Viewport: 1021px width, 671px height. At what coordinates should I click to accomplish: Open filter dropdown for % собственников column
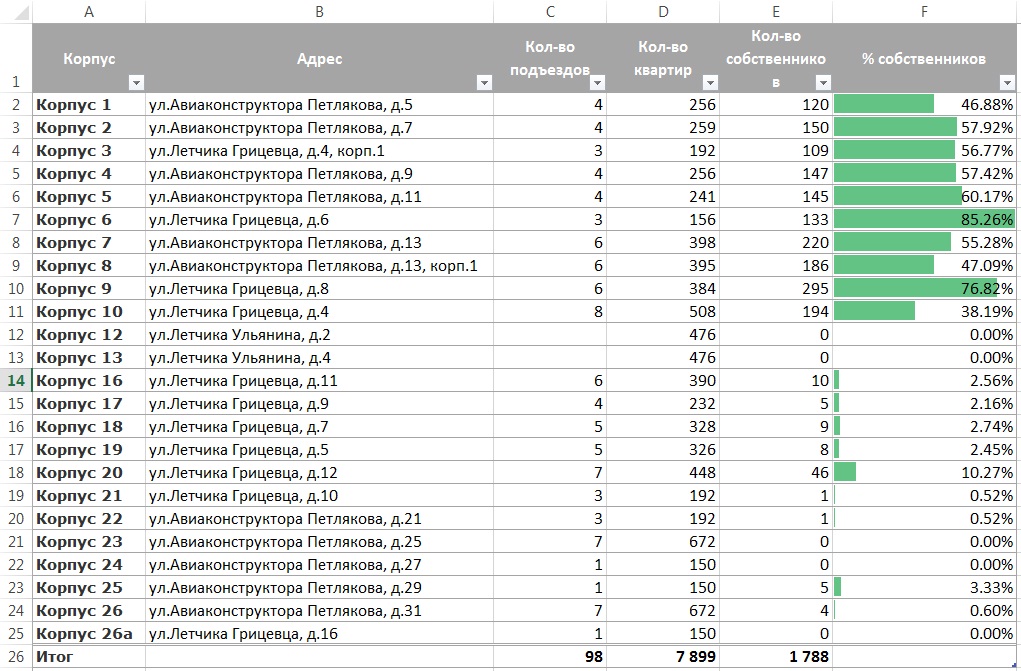pos(1007,83)
